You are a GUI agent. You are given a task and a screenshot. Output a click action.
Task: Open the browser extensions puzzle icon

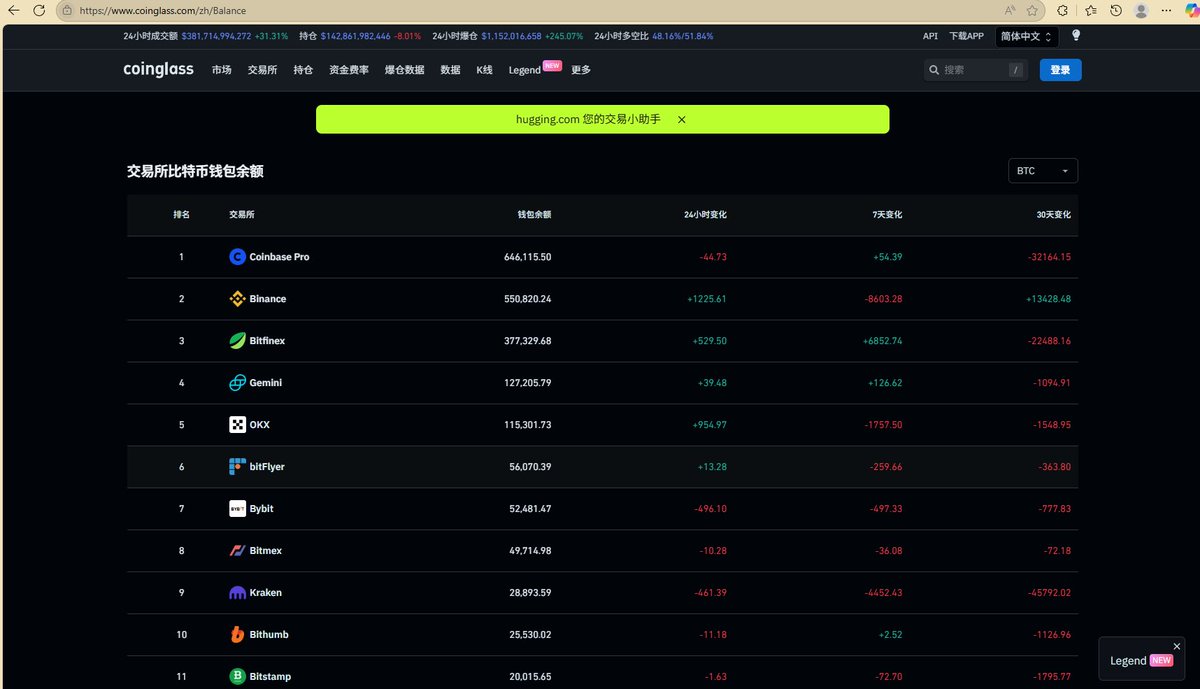tap(1062, 10)
